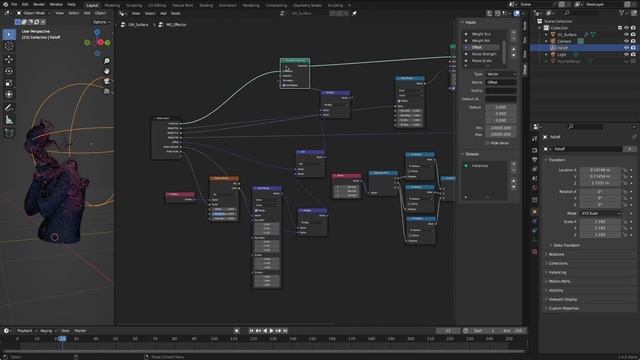
Task: Click the blue Z axis gizmo handle
Action: click(x=97, y=32)
